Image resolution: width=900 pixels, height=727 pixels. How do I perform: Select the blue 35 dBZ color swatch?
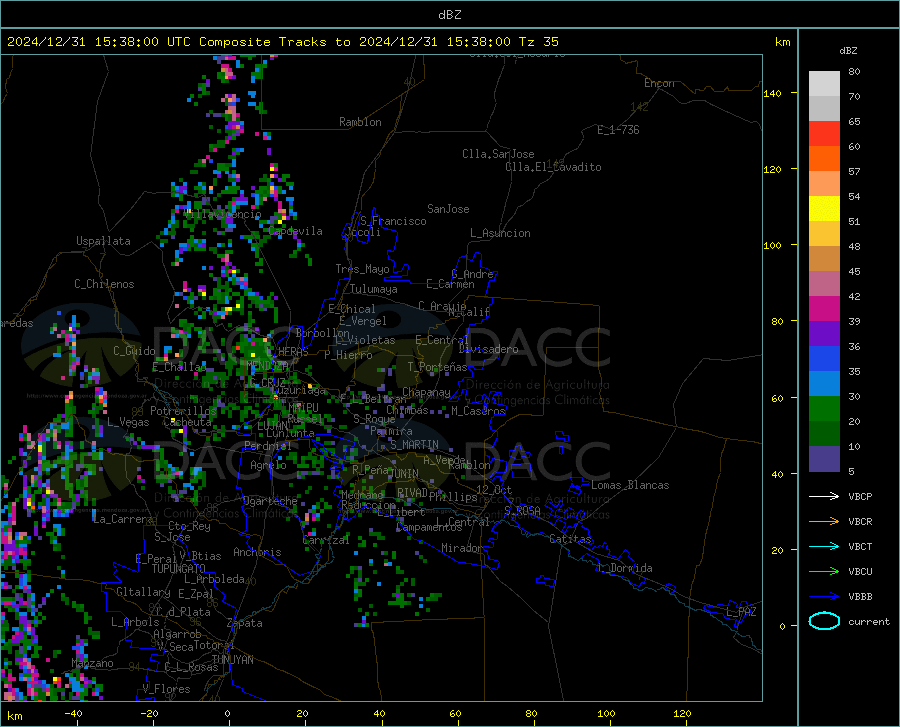click(x=824, y=359)
